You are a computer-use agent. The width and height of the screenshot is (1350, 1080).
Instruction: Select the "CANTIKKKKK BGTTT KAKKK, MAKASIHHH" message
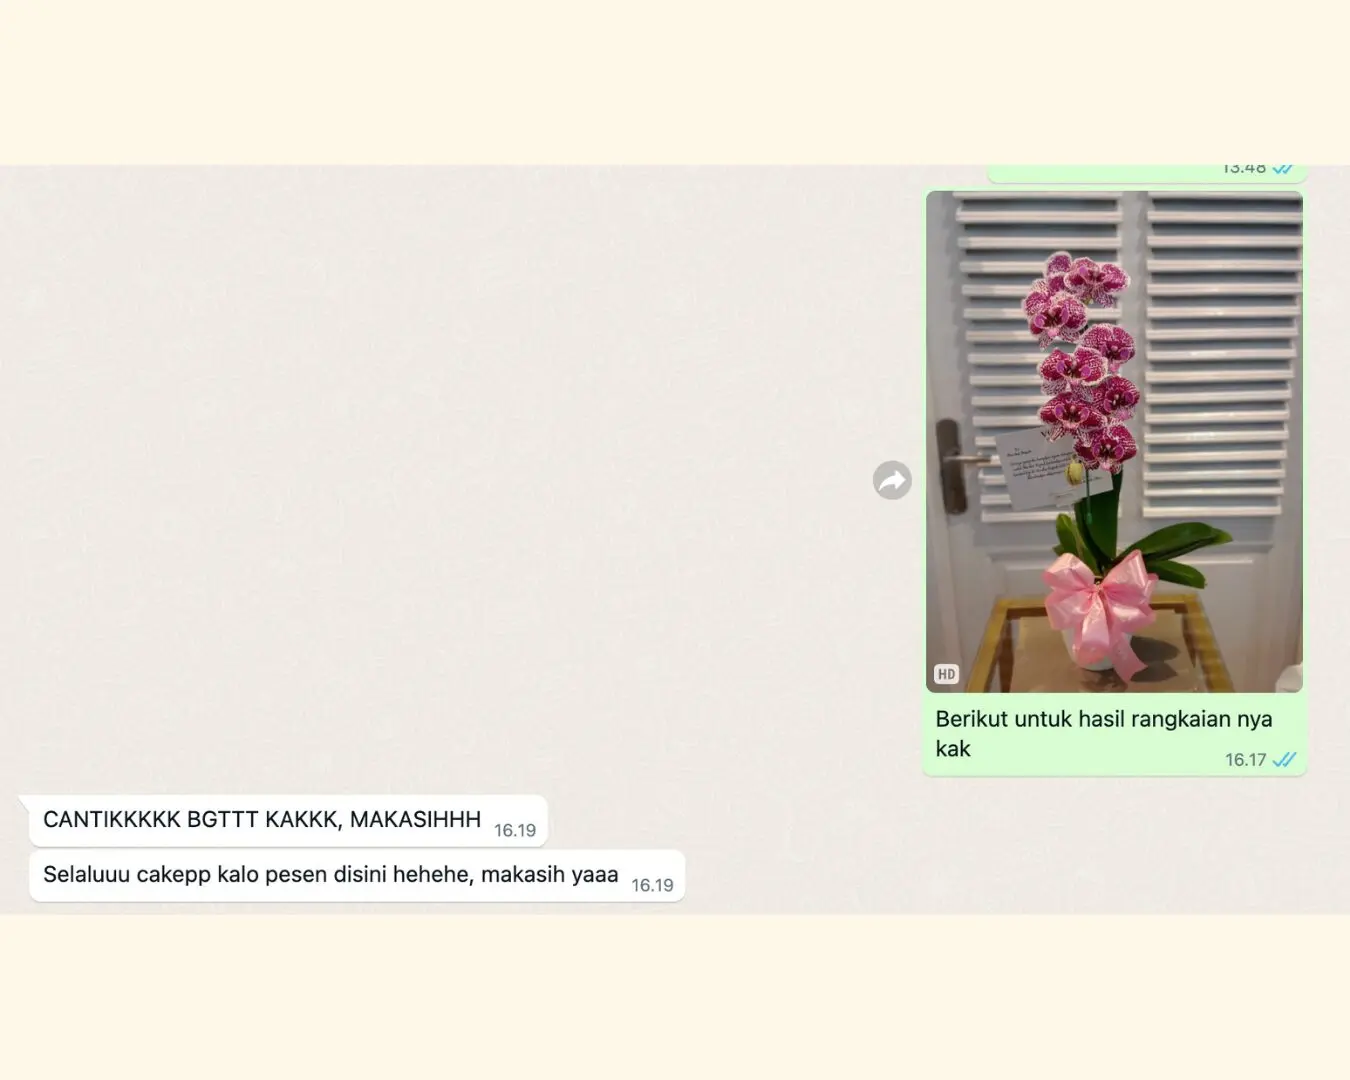[262, 820]
